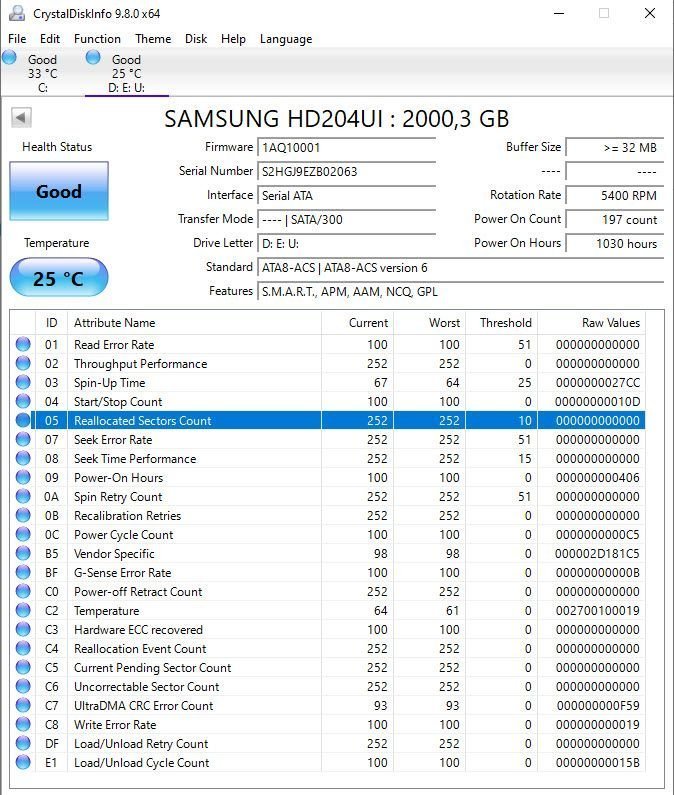
Task: Click the Good health status button
Action: [59, 191]
